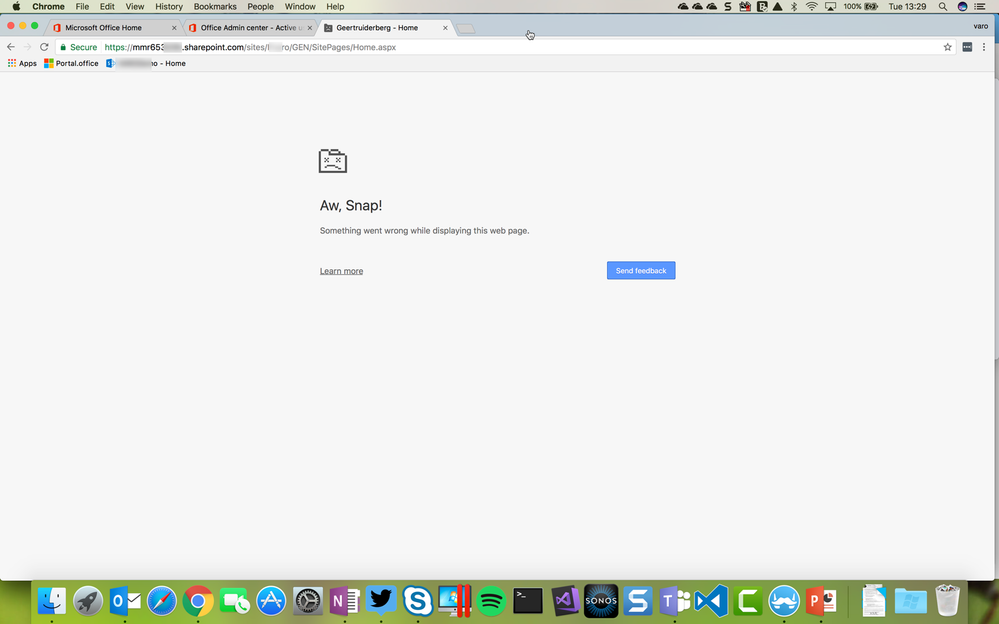The width and height of the screenshot is (999, 624).
Task: Launch Safari from the Dock
Action: tap(162, 601)
